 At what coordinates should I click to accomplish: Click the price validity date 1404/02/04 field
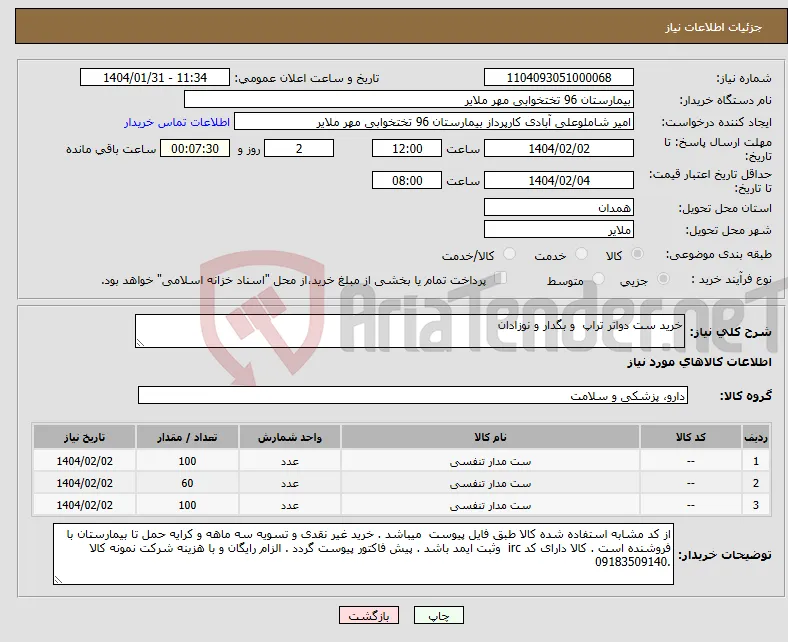(558, 180)
